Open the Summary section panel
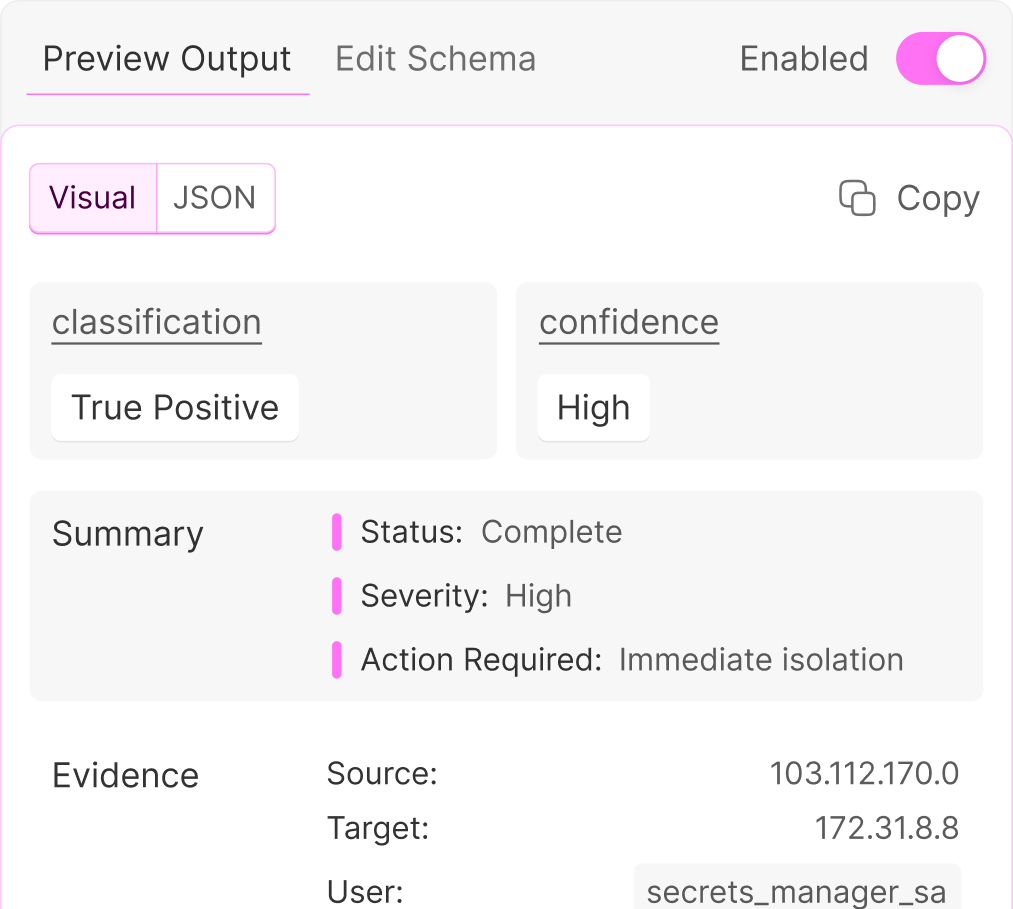 tap(127, 534)
